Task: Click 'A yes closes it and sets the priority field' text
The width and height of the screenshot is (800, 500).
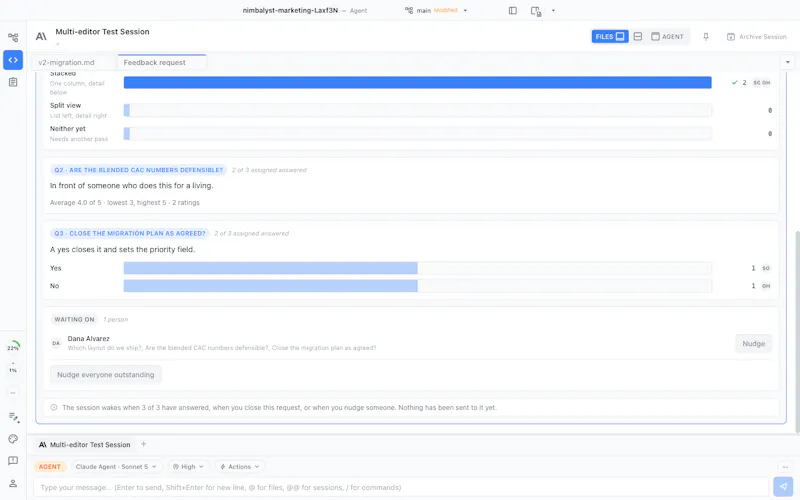Action: [122, 249]
